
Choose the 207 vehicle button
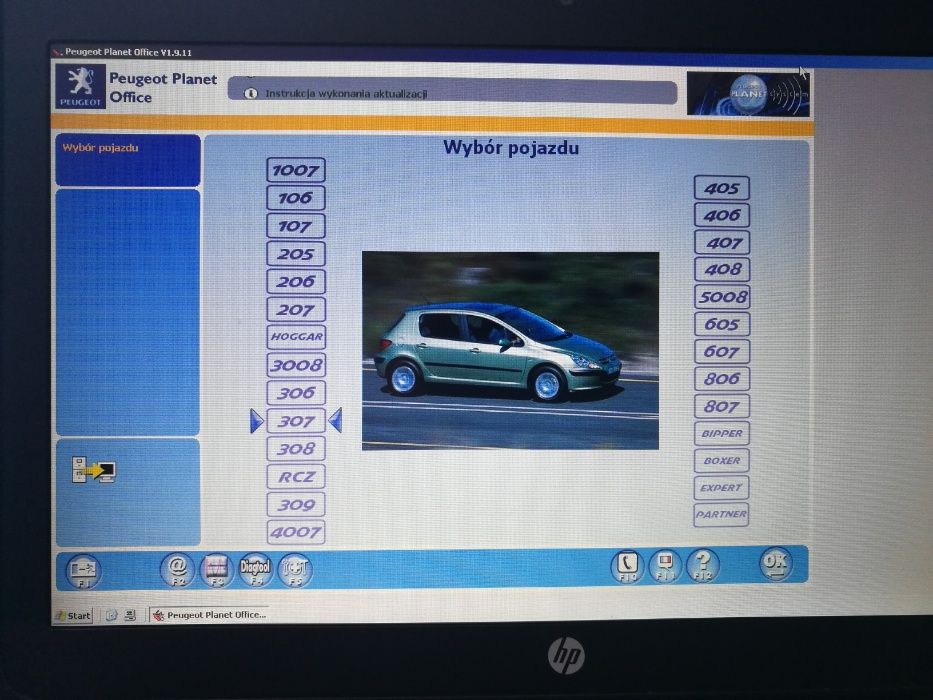tap(296, 310)
